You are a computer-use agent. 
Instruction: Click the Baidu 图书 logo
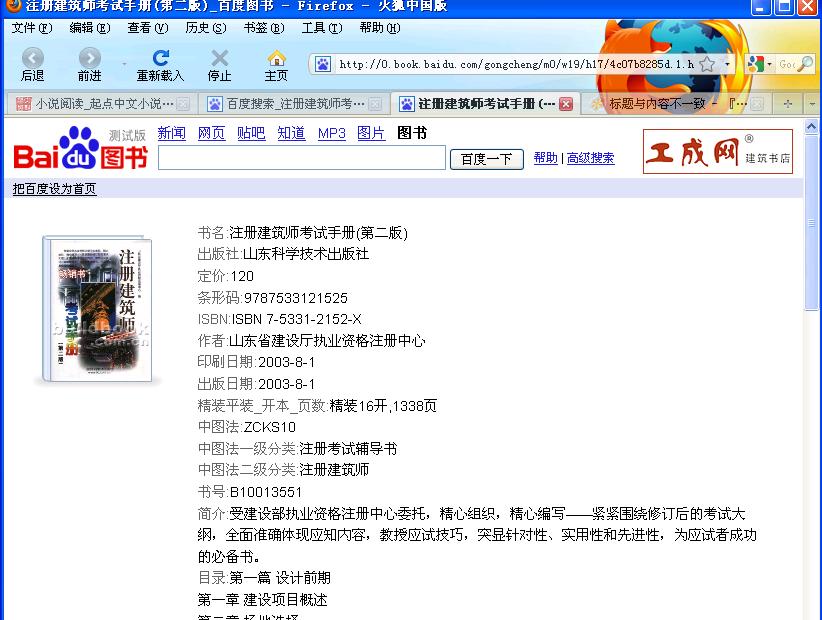click(80, 149)
